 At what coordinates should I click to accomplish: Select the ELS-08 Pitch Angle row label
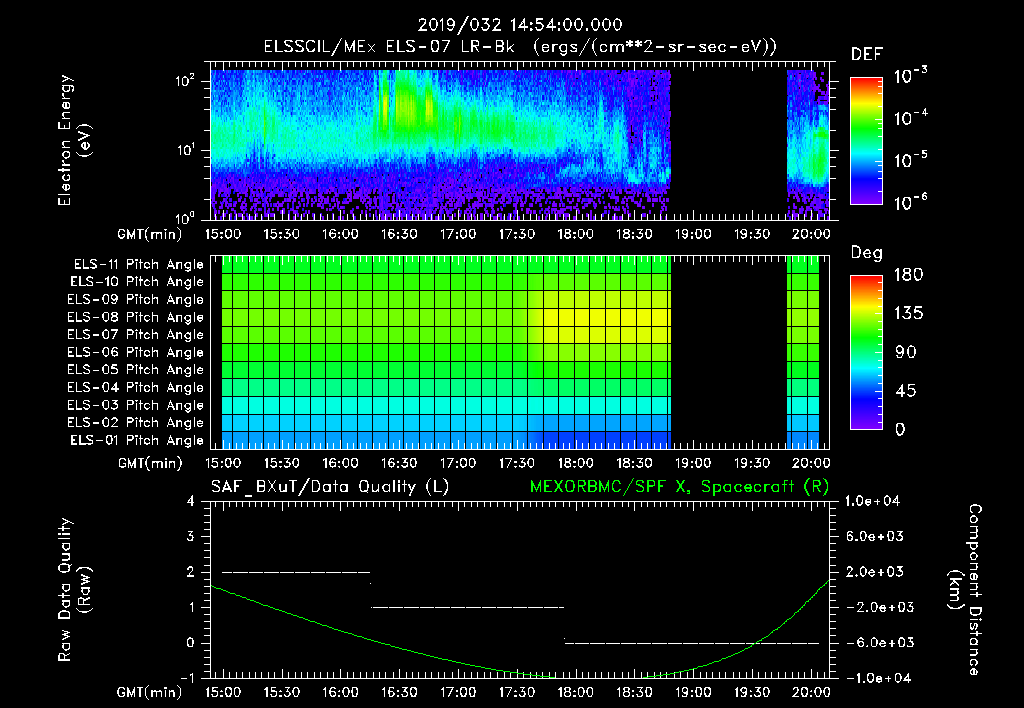tap(136, 317)
